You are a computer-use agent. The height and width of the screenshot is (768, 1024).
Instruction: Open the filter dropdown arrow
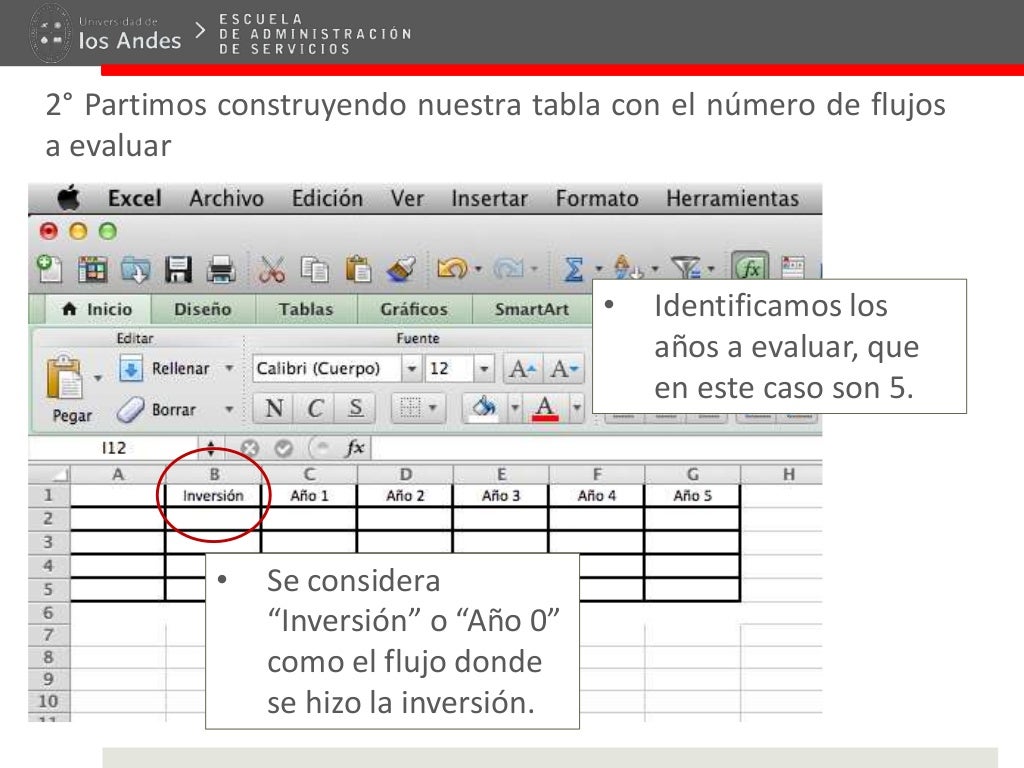(x=711, y=269)
